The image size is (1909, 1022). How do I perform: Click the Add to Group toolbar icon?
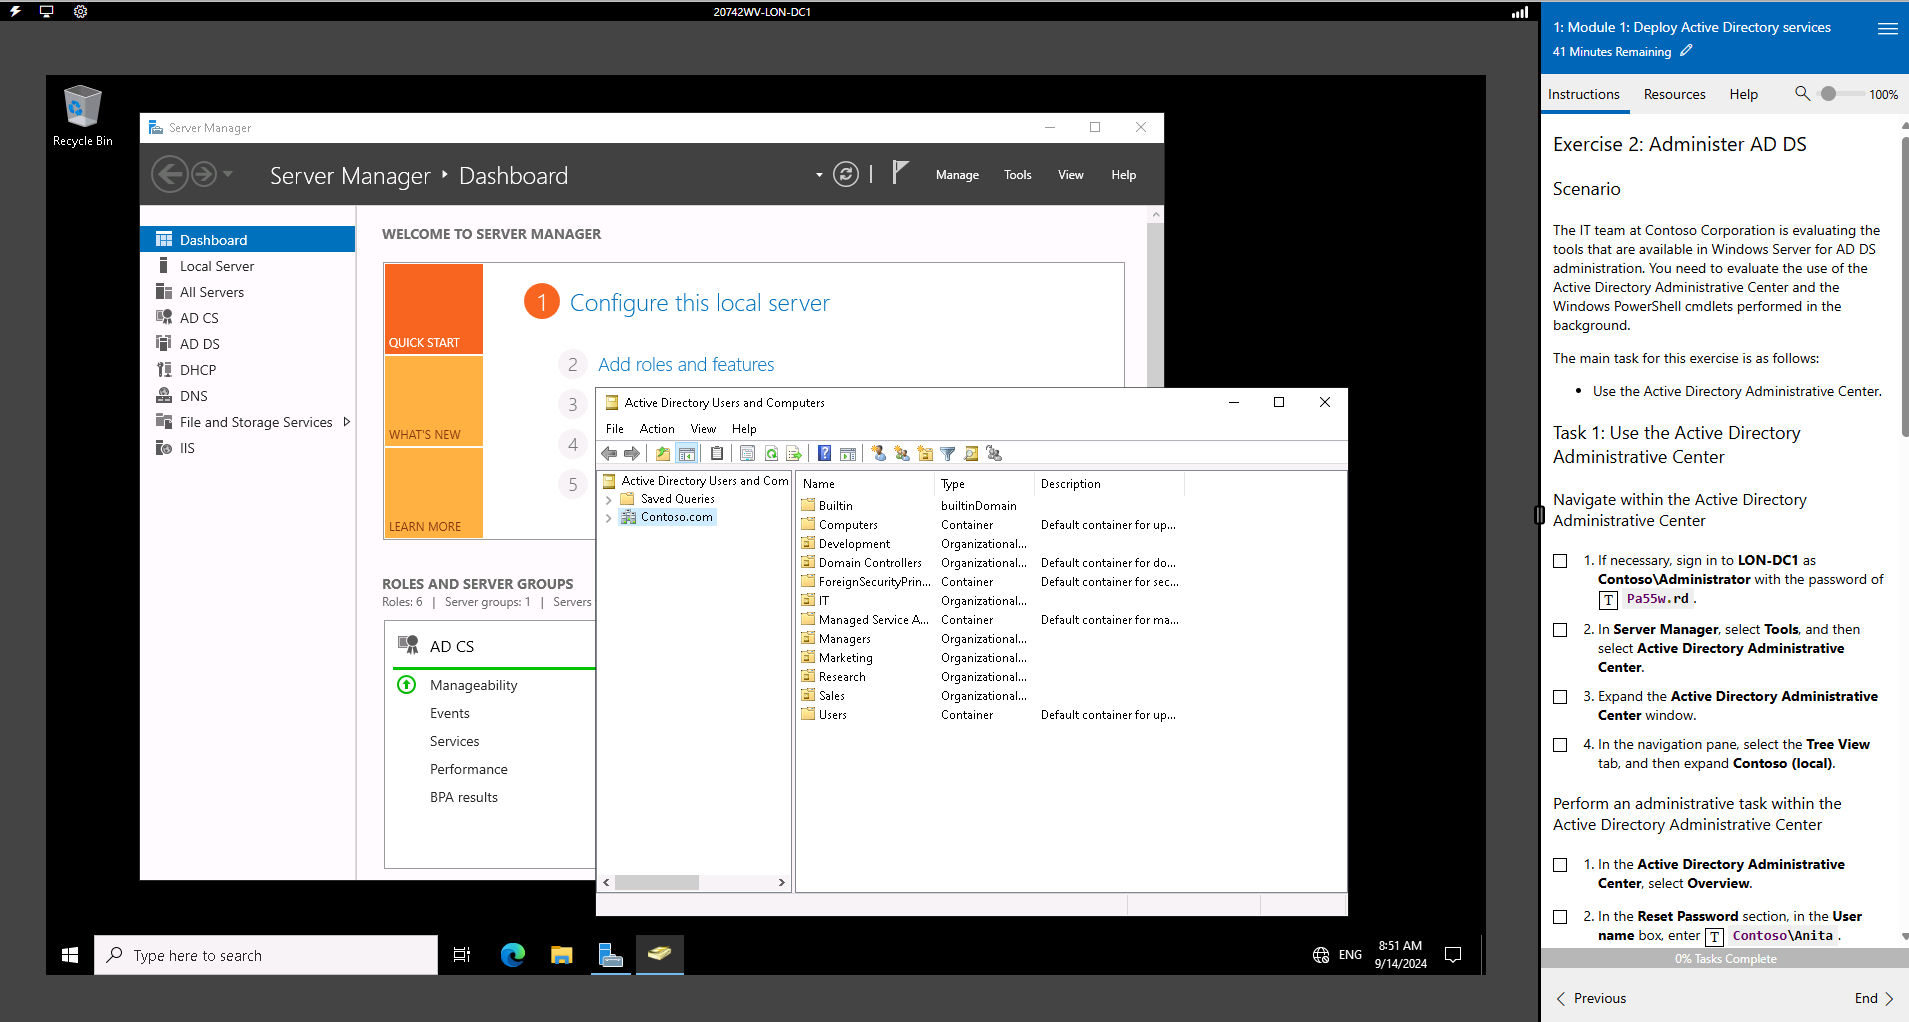[994, 454]
